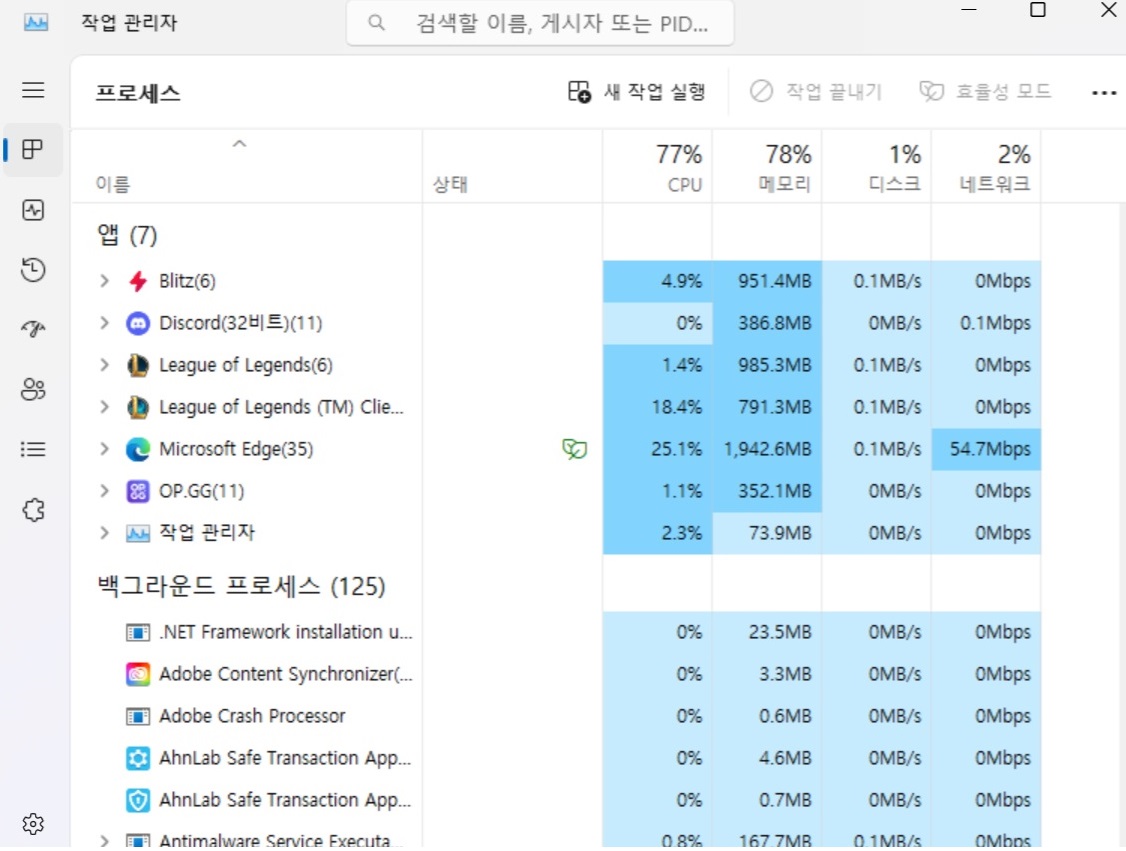Open the more options ellipsis menu
This screenshot has height=851, width=1126.
tap(1103, 93)
